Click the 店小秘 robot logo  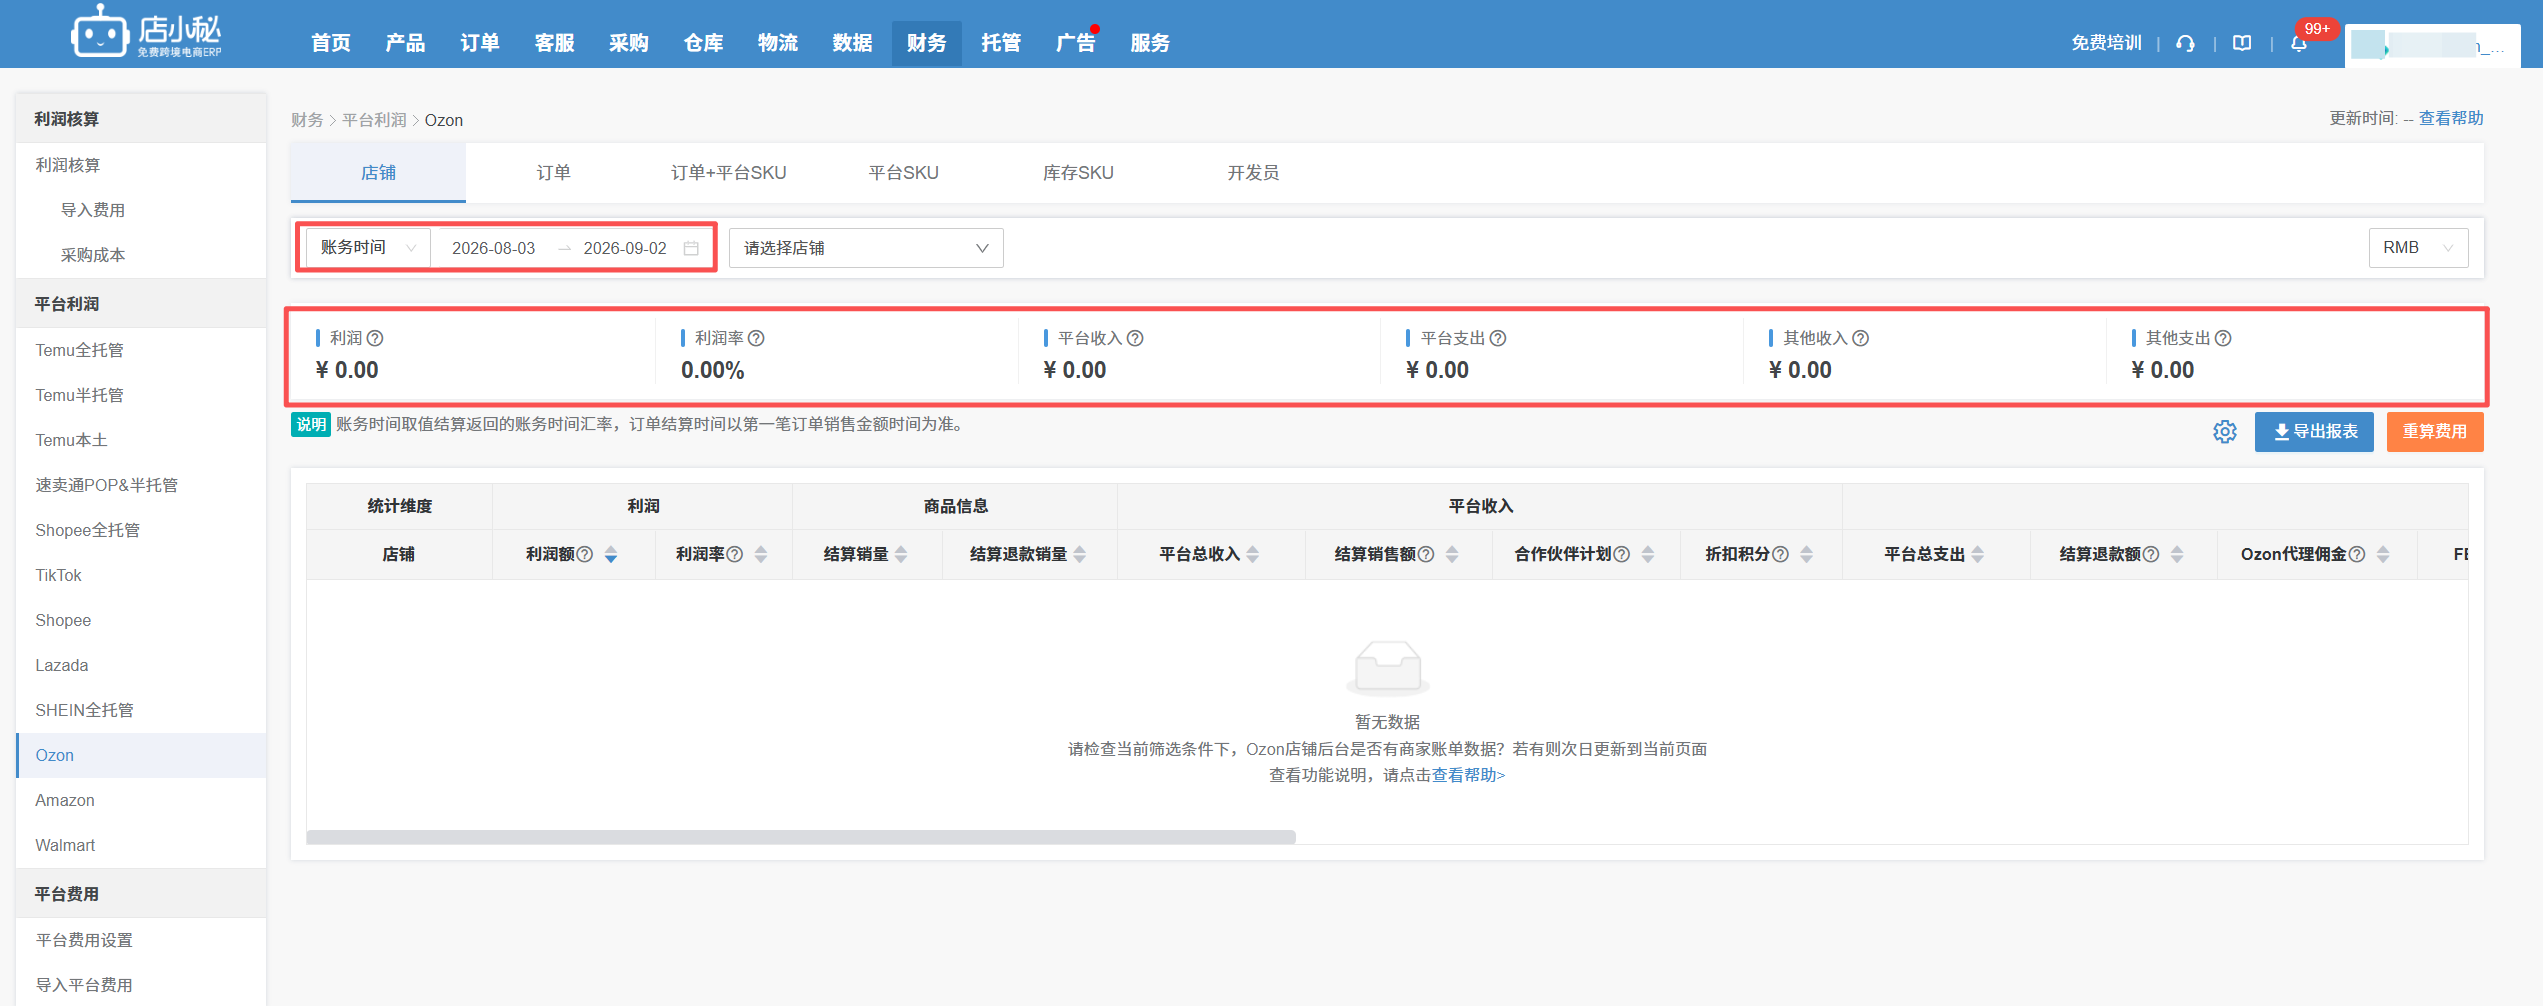click(147, 33)
